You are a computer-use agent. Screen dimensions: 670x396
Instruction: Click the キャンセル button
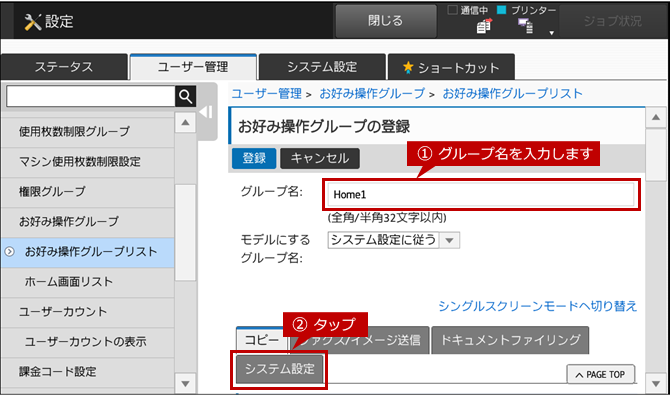pos(320,158)
